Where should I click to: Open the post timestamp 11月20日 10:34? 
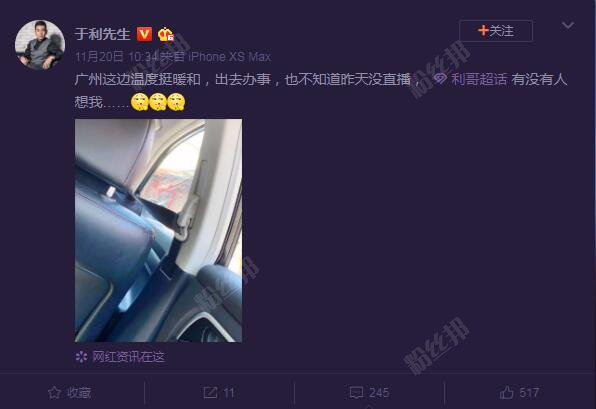click(x=116, y=57)
